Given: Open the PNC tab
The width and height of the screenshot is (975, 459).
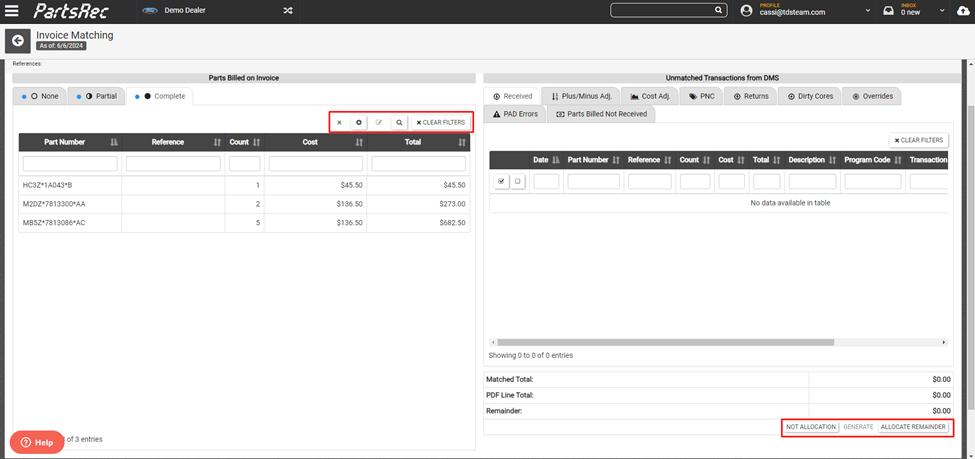Looking at the screenshot, I should 701,96.
